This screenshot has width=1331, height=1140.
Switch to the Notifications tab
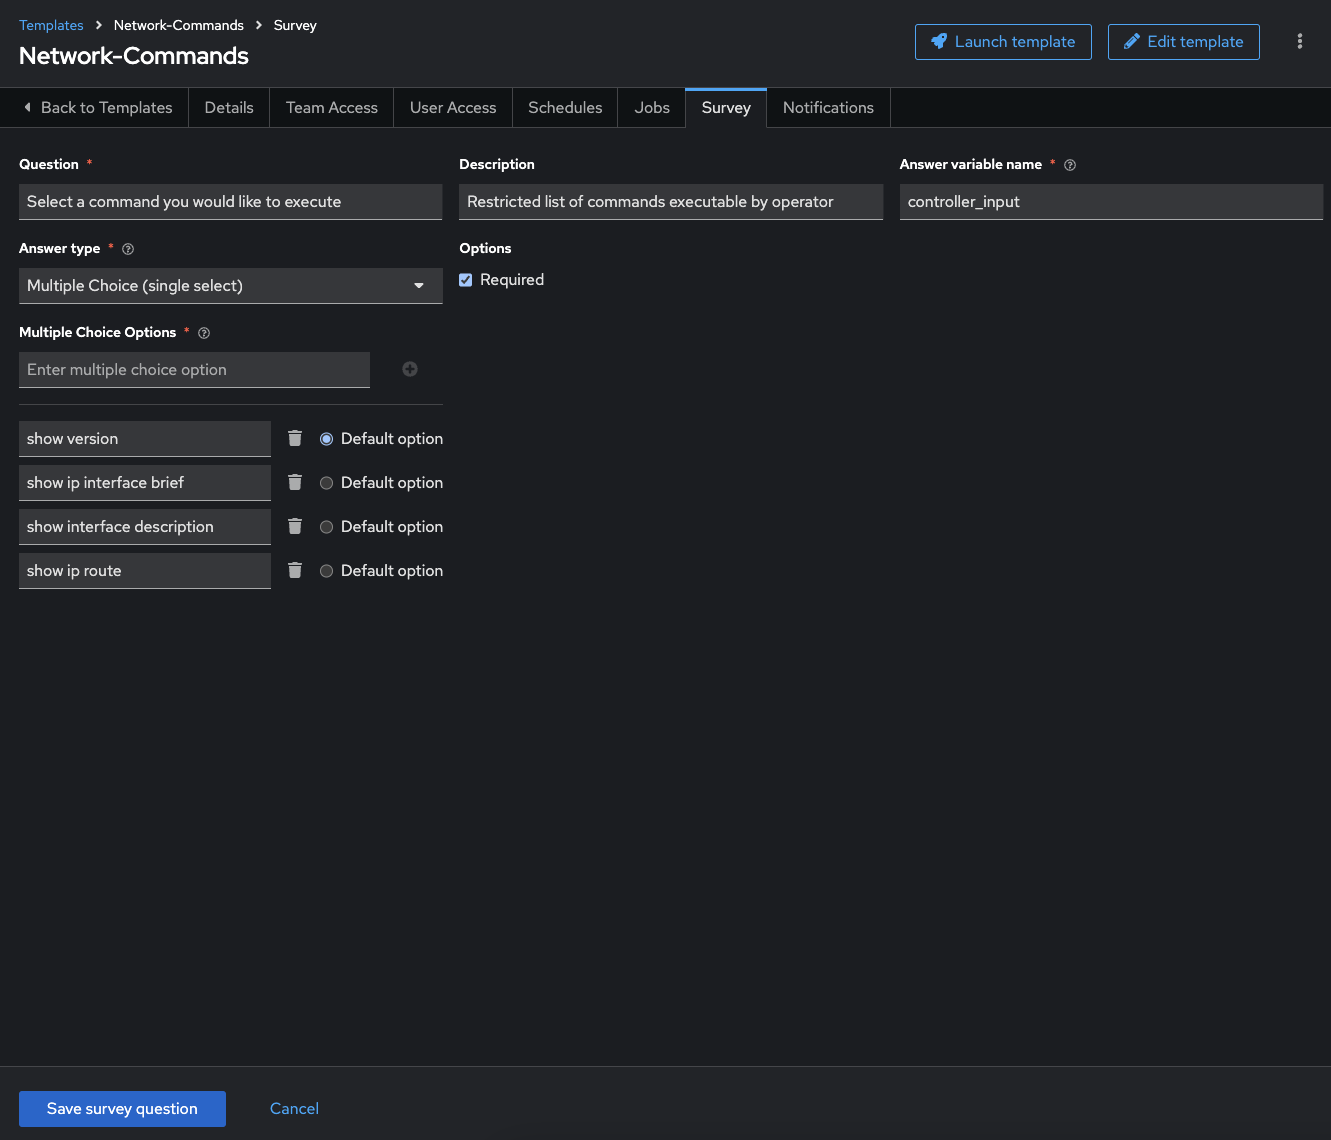[x=828, y=108]
